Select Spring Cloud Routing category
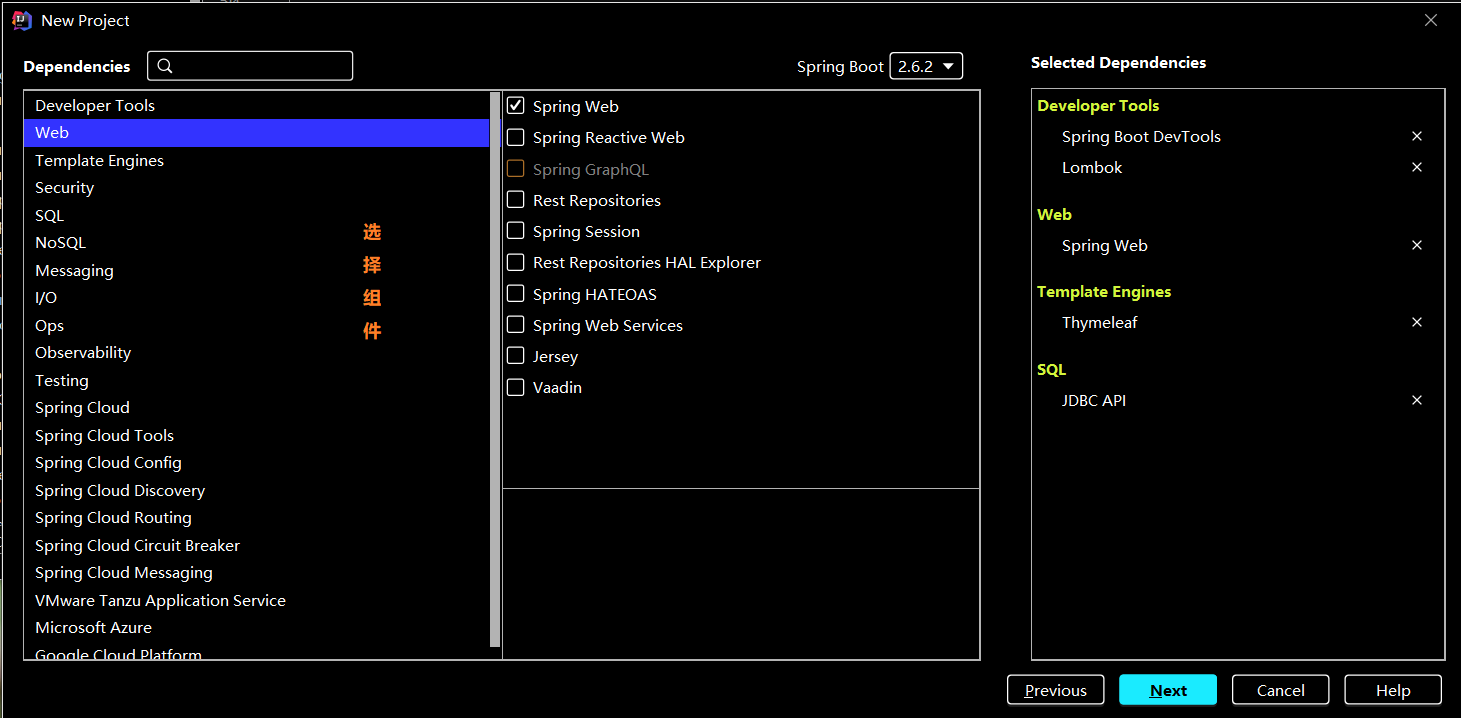The width and height of the screenshot is (1461, 718). tap(256, 518)
